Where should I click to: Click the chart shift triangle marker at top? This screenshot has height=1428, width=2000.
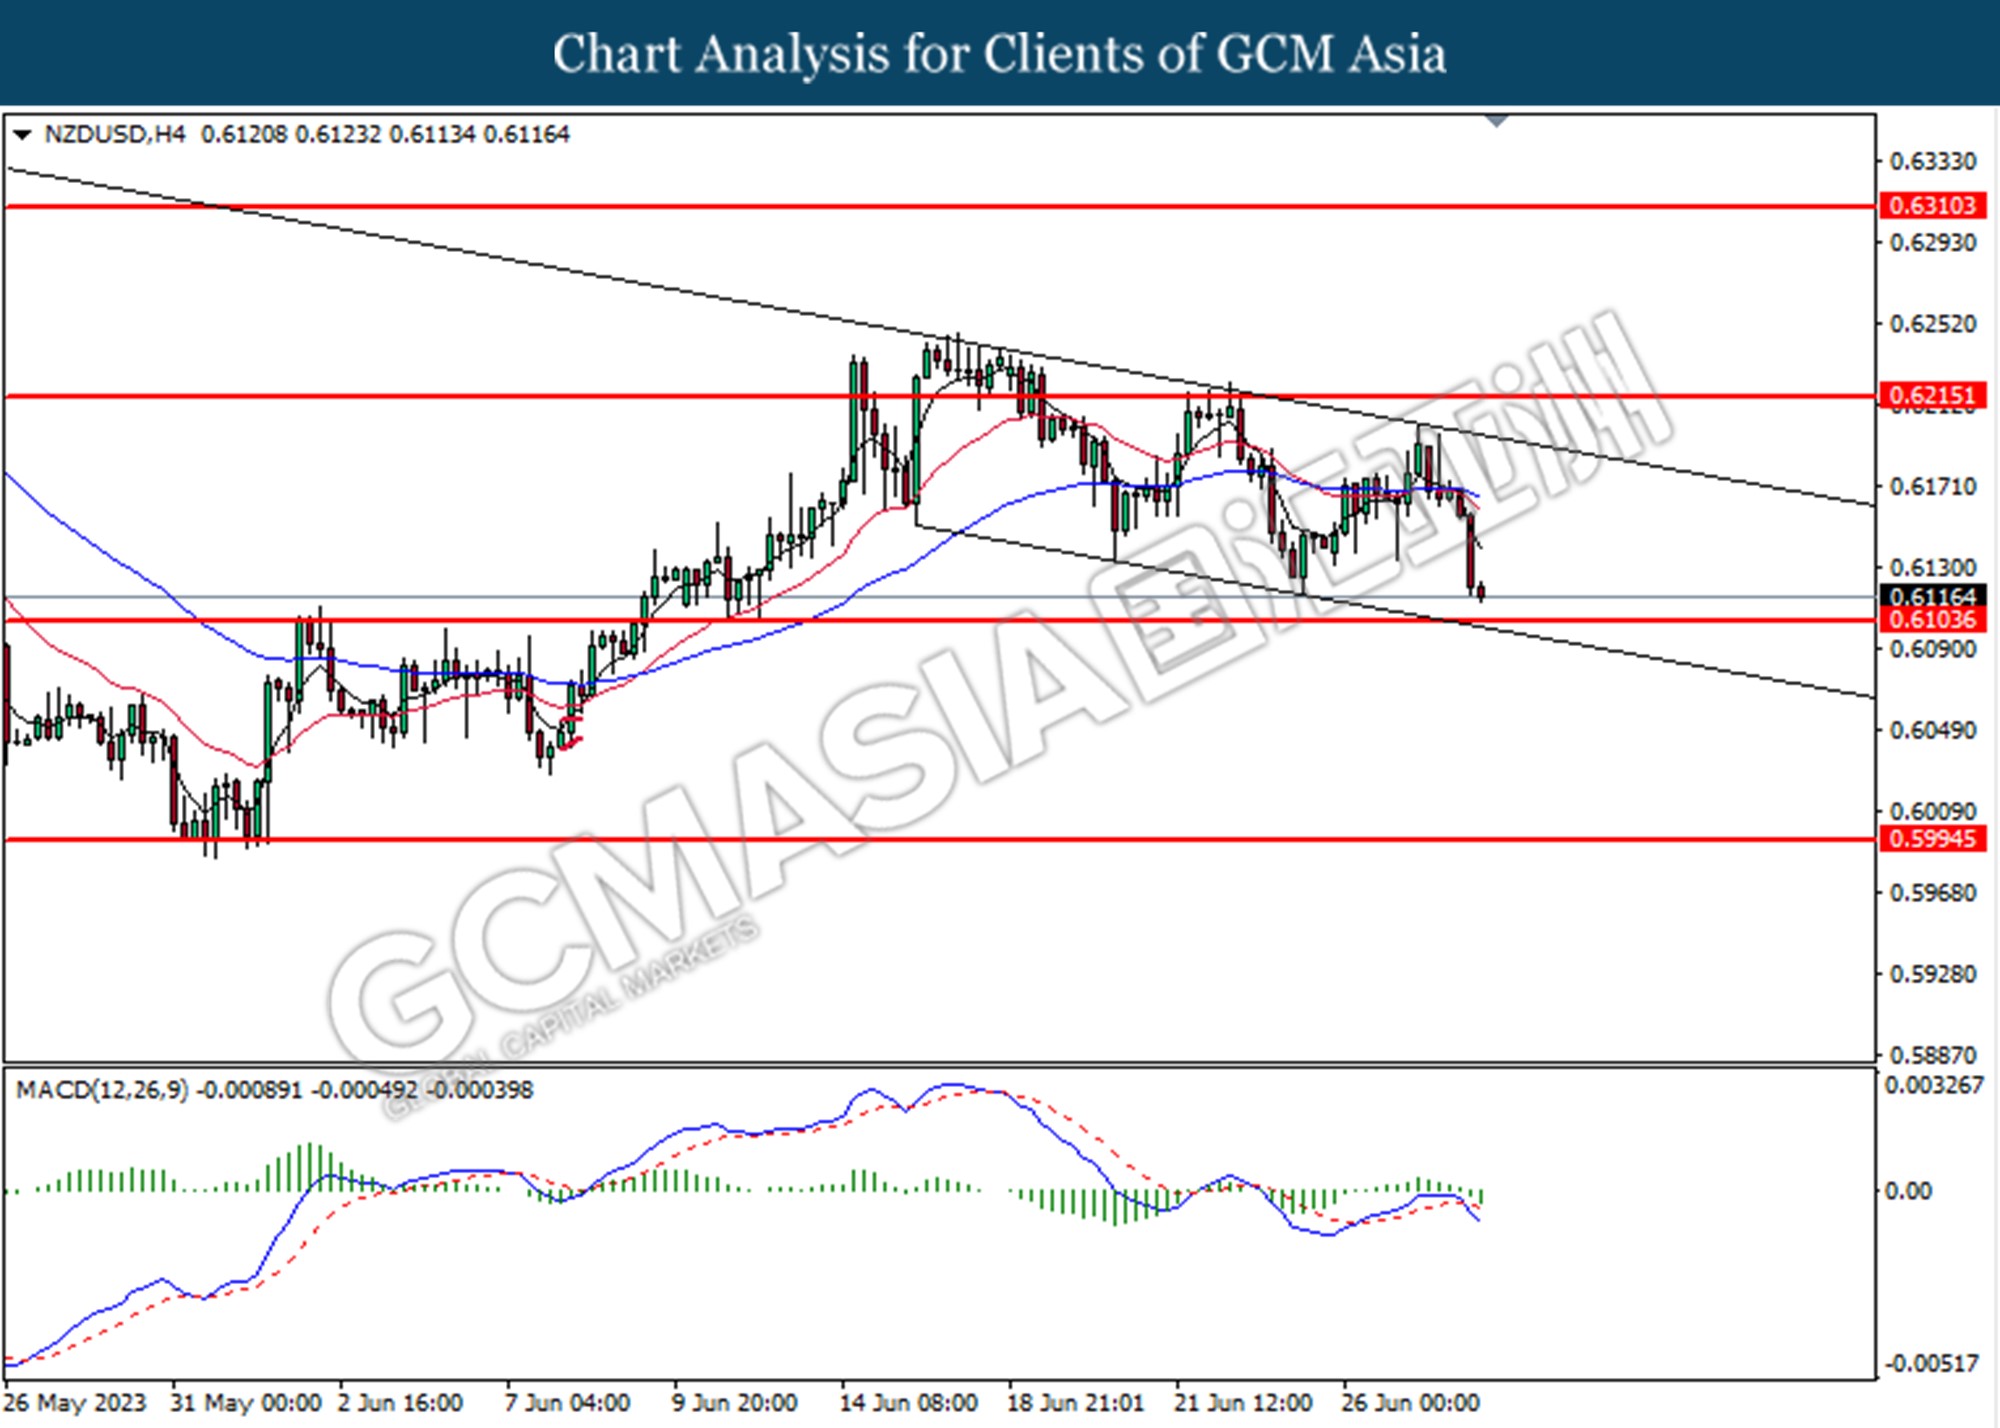[x=1496, y=121]
